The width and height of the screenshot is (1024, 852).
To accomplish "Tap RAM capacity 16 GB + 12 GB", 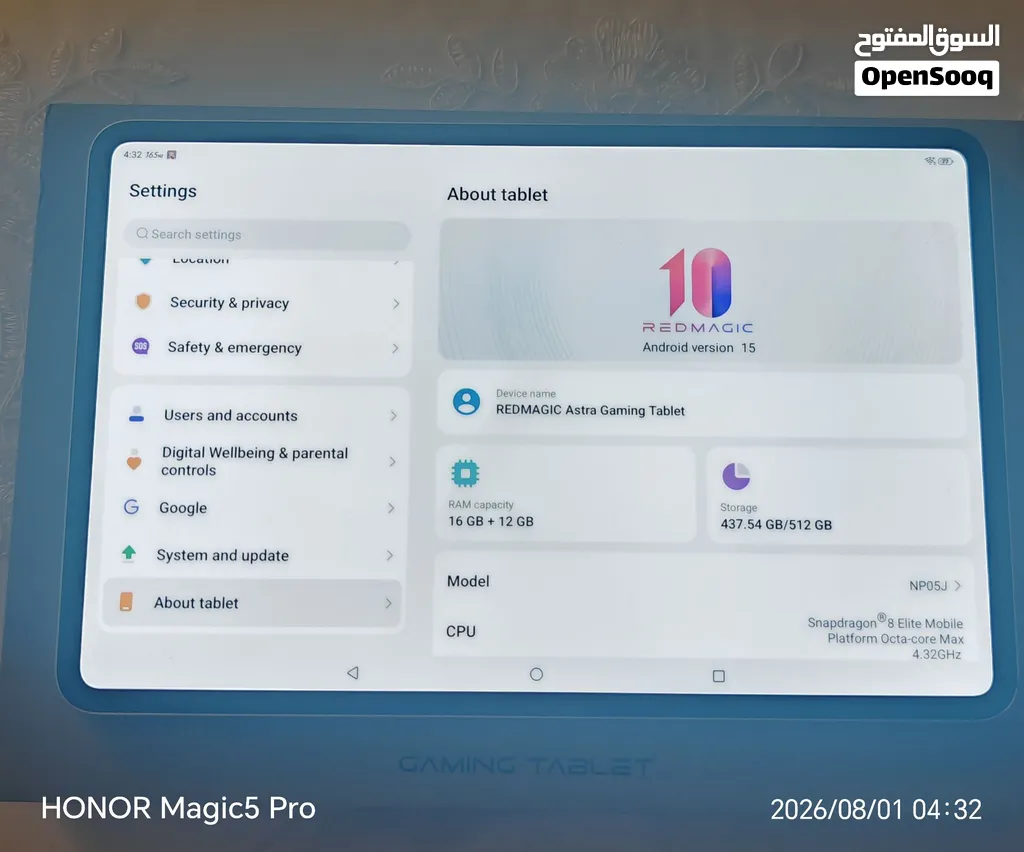I will pos(565,494).
